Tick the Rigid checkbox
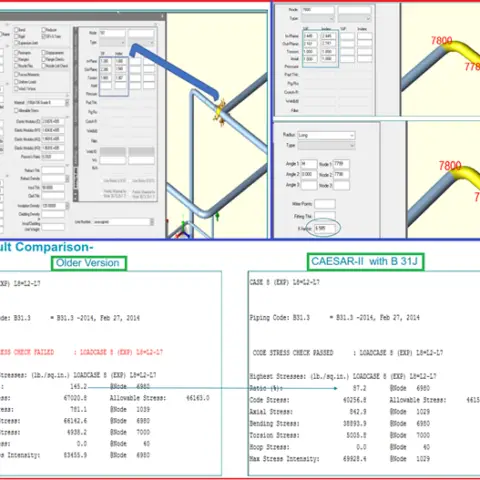 (16, 36)
